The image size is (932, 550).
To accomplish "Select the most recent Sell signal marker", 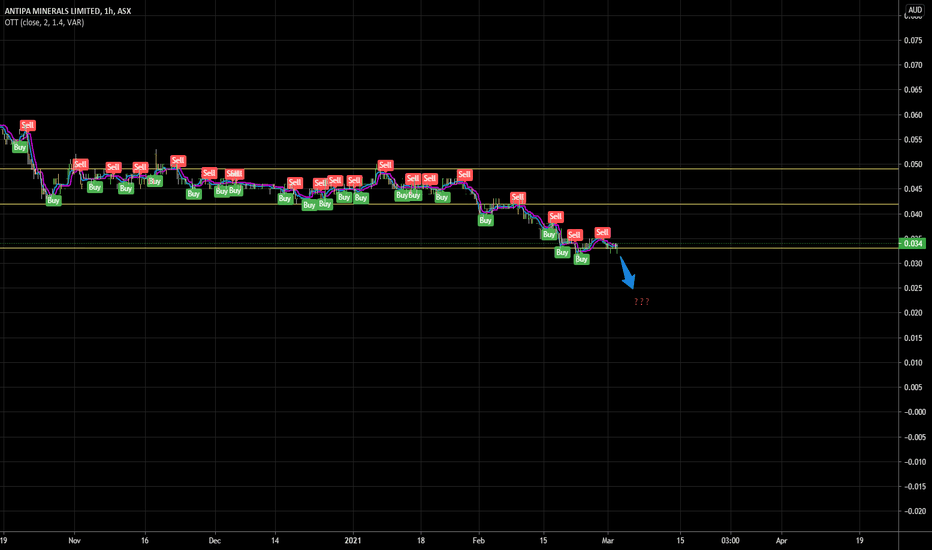I will click(602, 232).
